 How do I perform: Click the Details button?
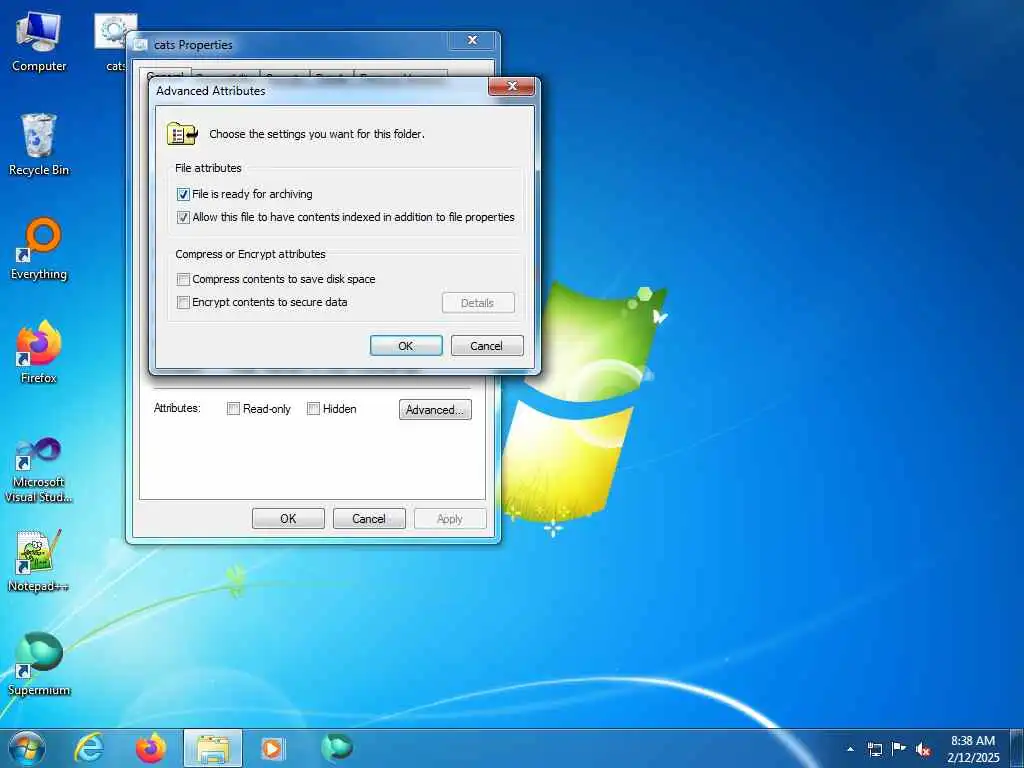pos(478,303)
